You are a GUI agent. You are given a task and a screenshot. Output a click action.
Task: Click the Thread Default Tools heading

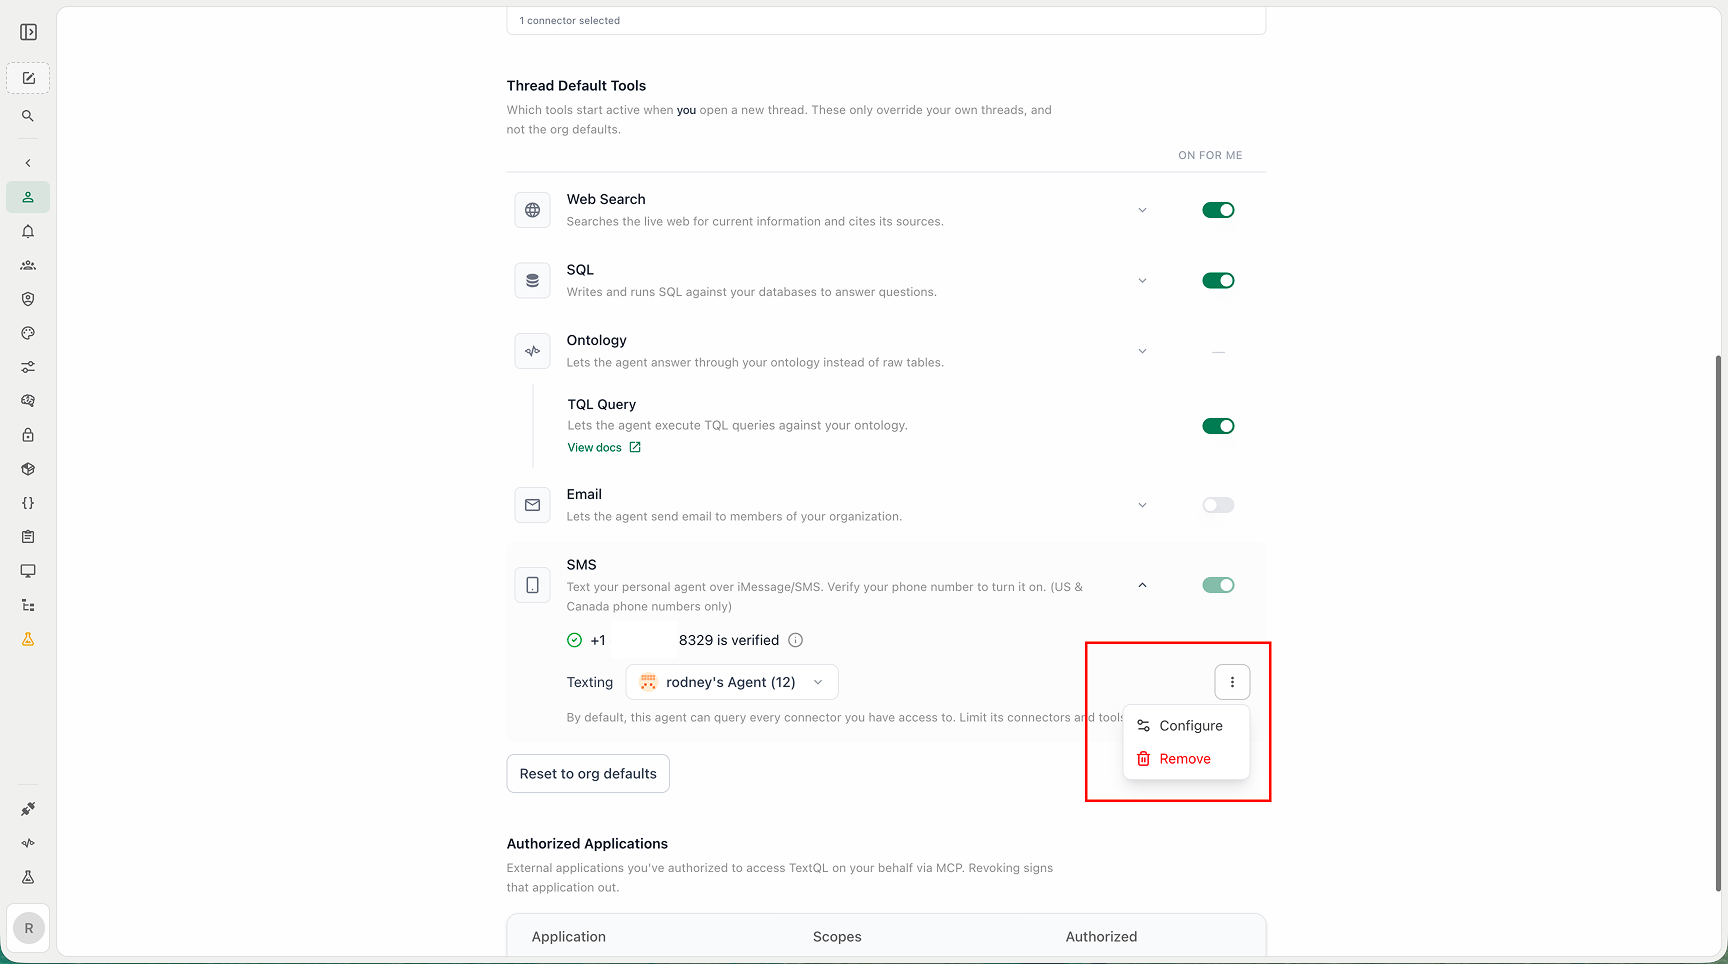point(576,86)
